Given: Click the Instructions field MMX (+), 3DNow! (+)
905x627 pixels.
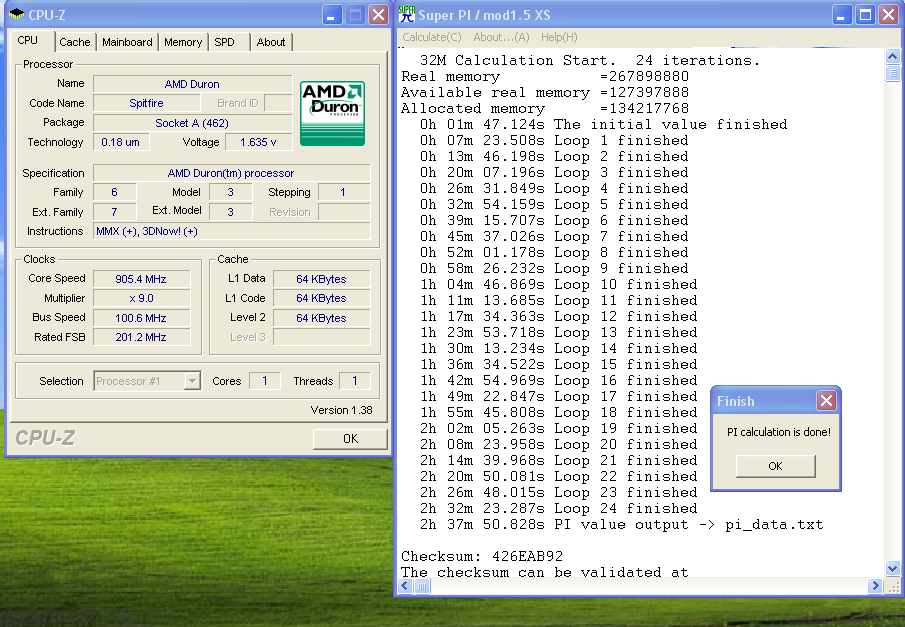Looking at the screenshot, I should 231,231.
